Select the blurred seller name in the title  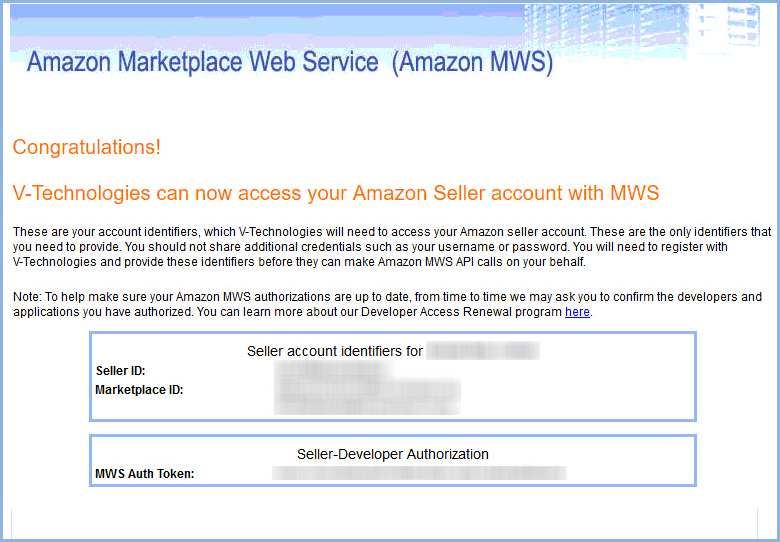click(x=483, y=351)
